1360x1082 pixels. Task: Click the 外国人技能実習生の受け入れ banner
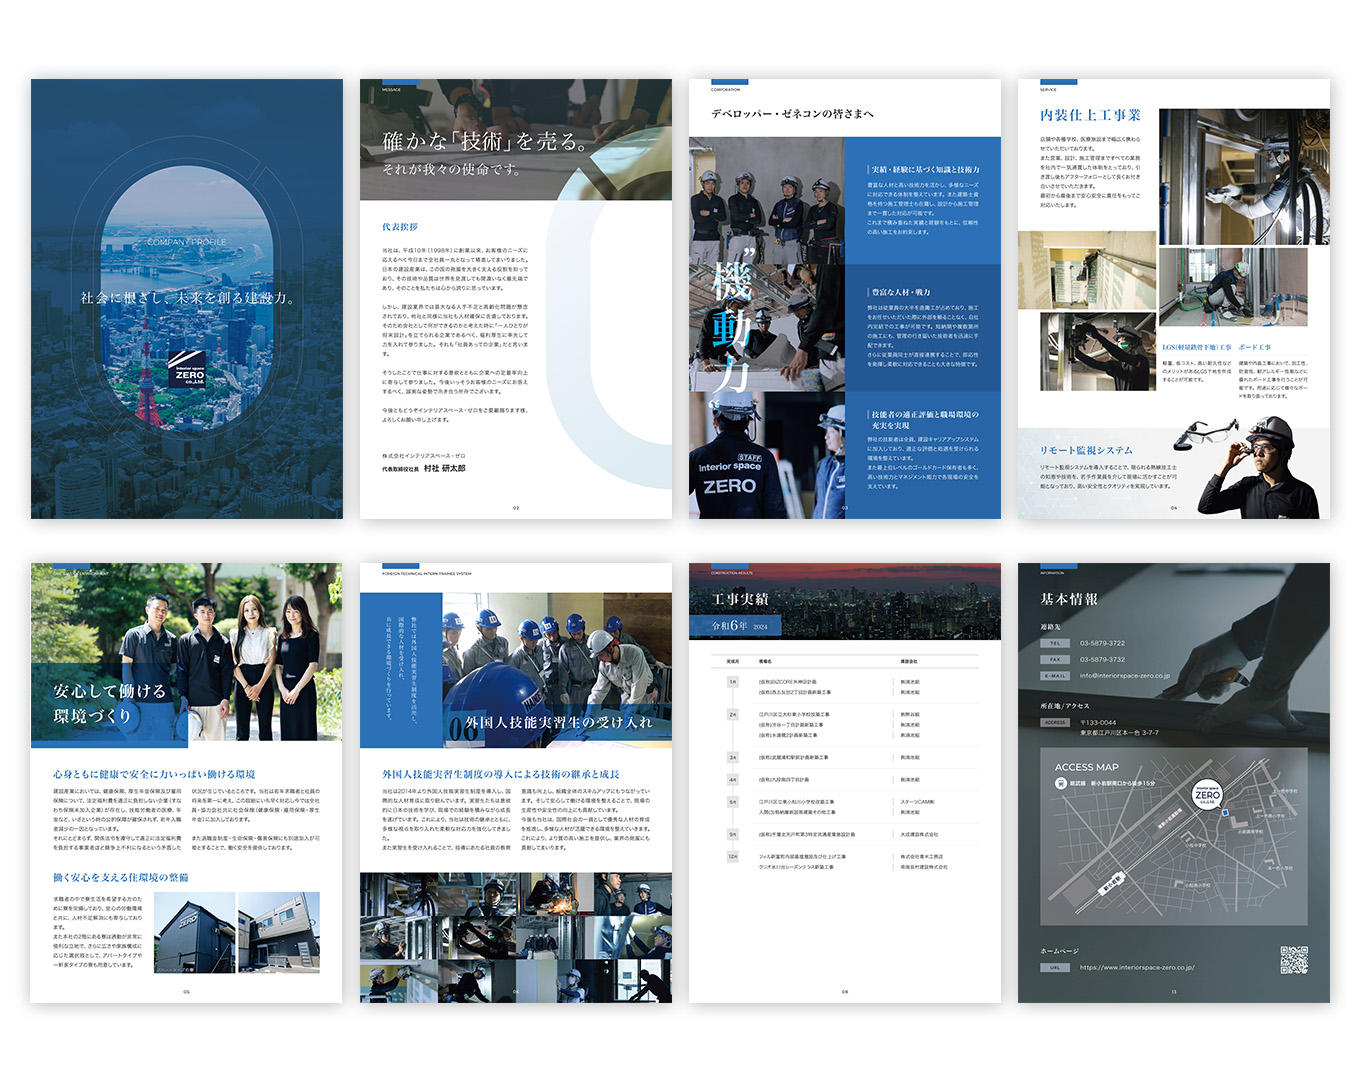(x=558, y=722)
